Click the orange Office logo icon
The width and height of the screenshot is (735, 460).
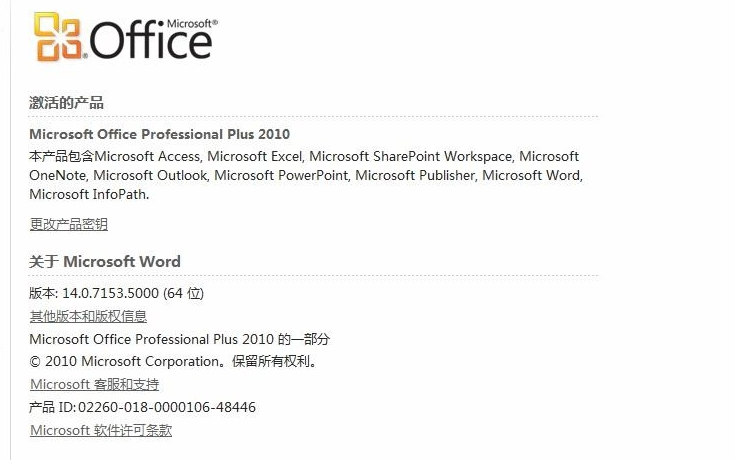click(59, 37)
